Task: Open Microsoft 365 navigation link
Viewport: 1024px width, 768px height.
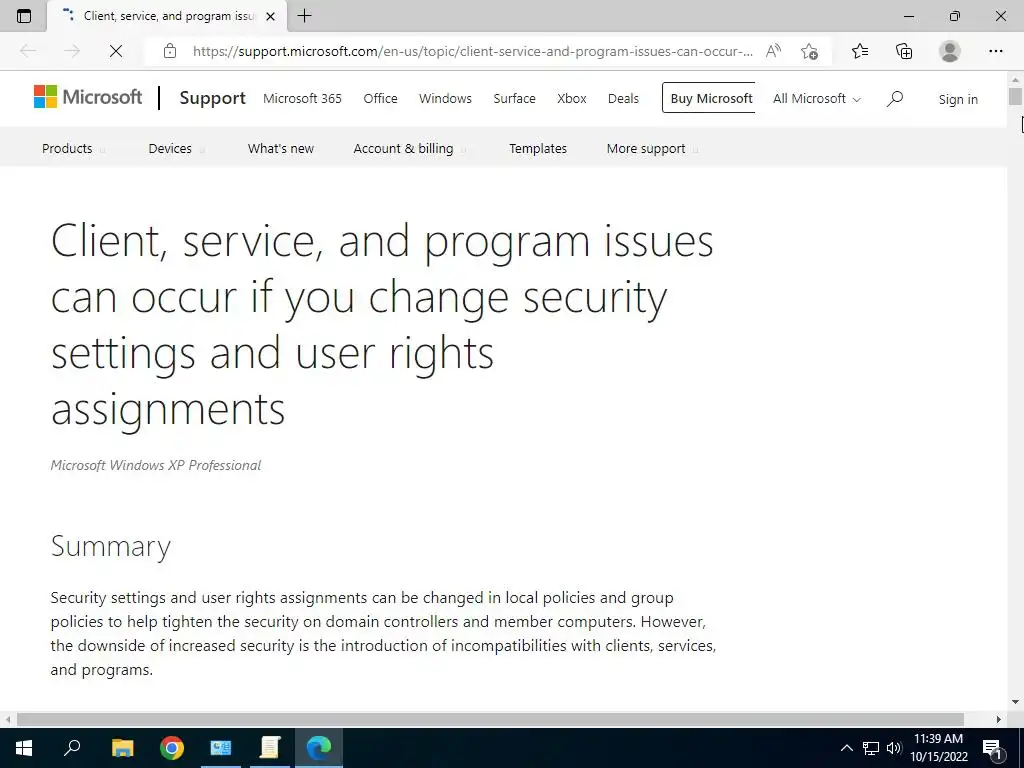Action: tap(302, 99)
